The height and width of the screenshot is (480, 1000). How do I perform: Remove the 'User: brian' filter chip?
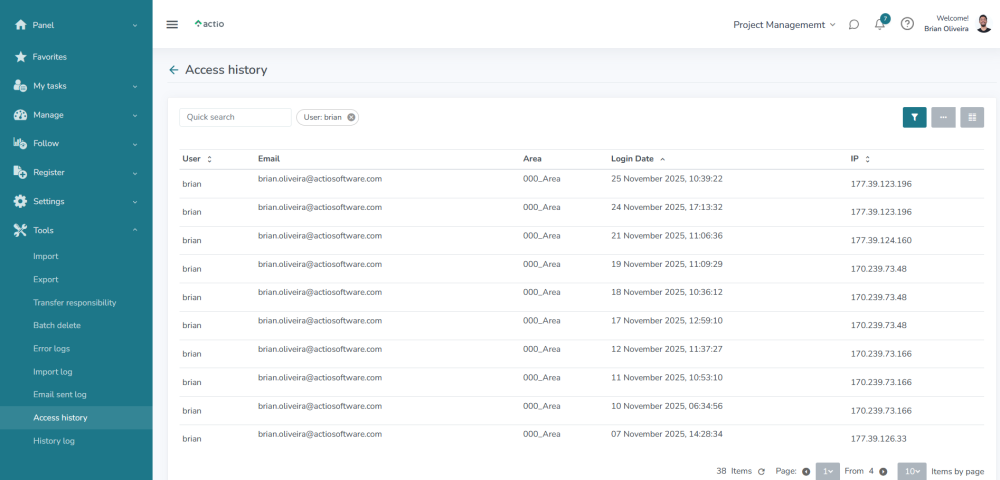coord(351,117)
